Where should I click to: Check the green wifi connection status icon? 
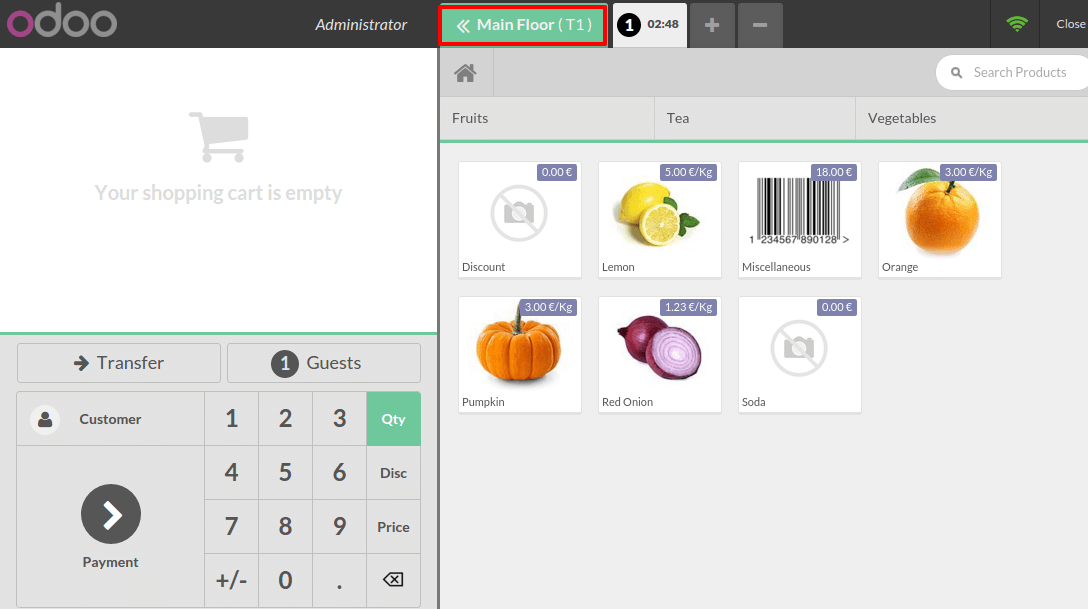click(x=1017, y=24)
